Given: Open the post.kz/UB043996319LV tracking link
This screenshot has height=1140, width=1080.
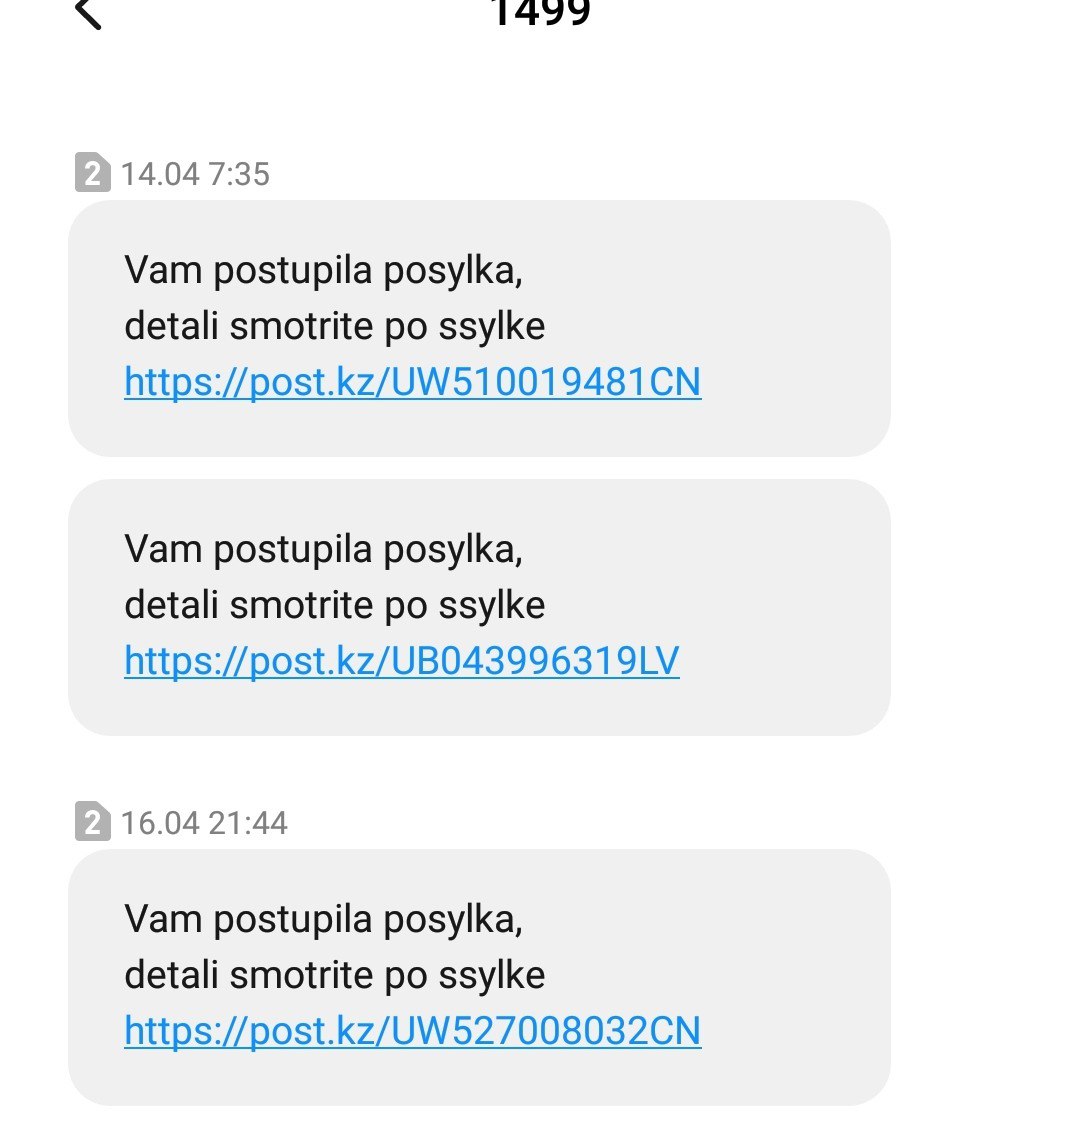Looking at the screenshot, I should click(401, 660).
